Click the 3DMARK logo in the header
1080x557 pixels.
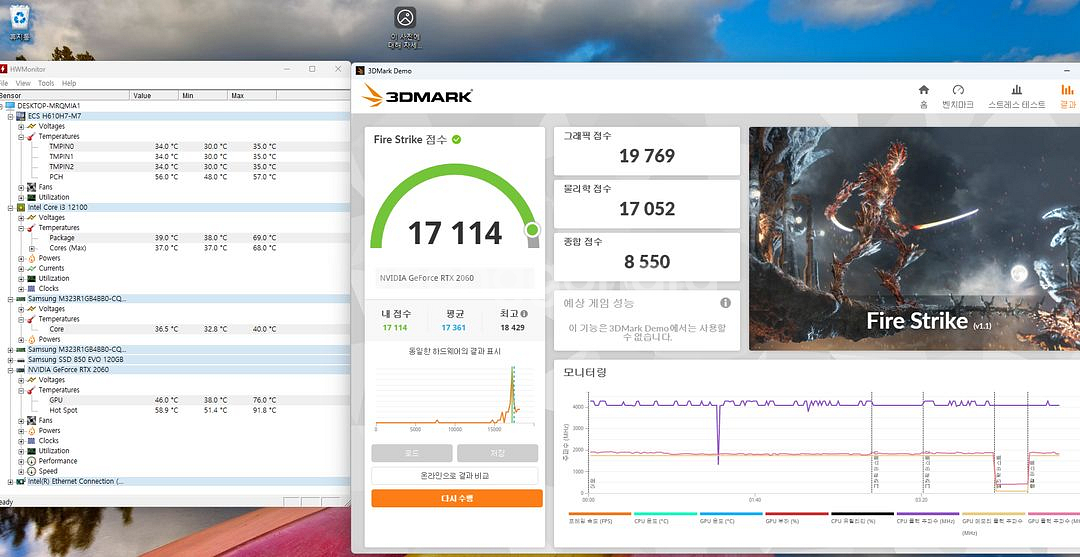417,95
